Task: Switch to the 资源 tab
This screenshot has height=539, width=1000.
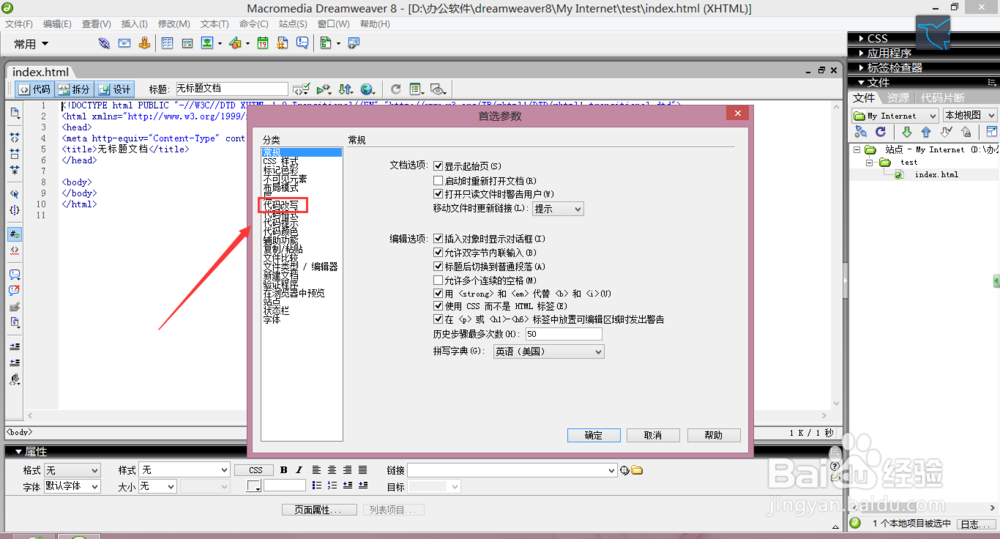Action: point(897,98)
